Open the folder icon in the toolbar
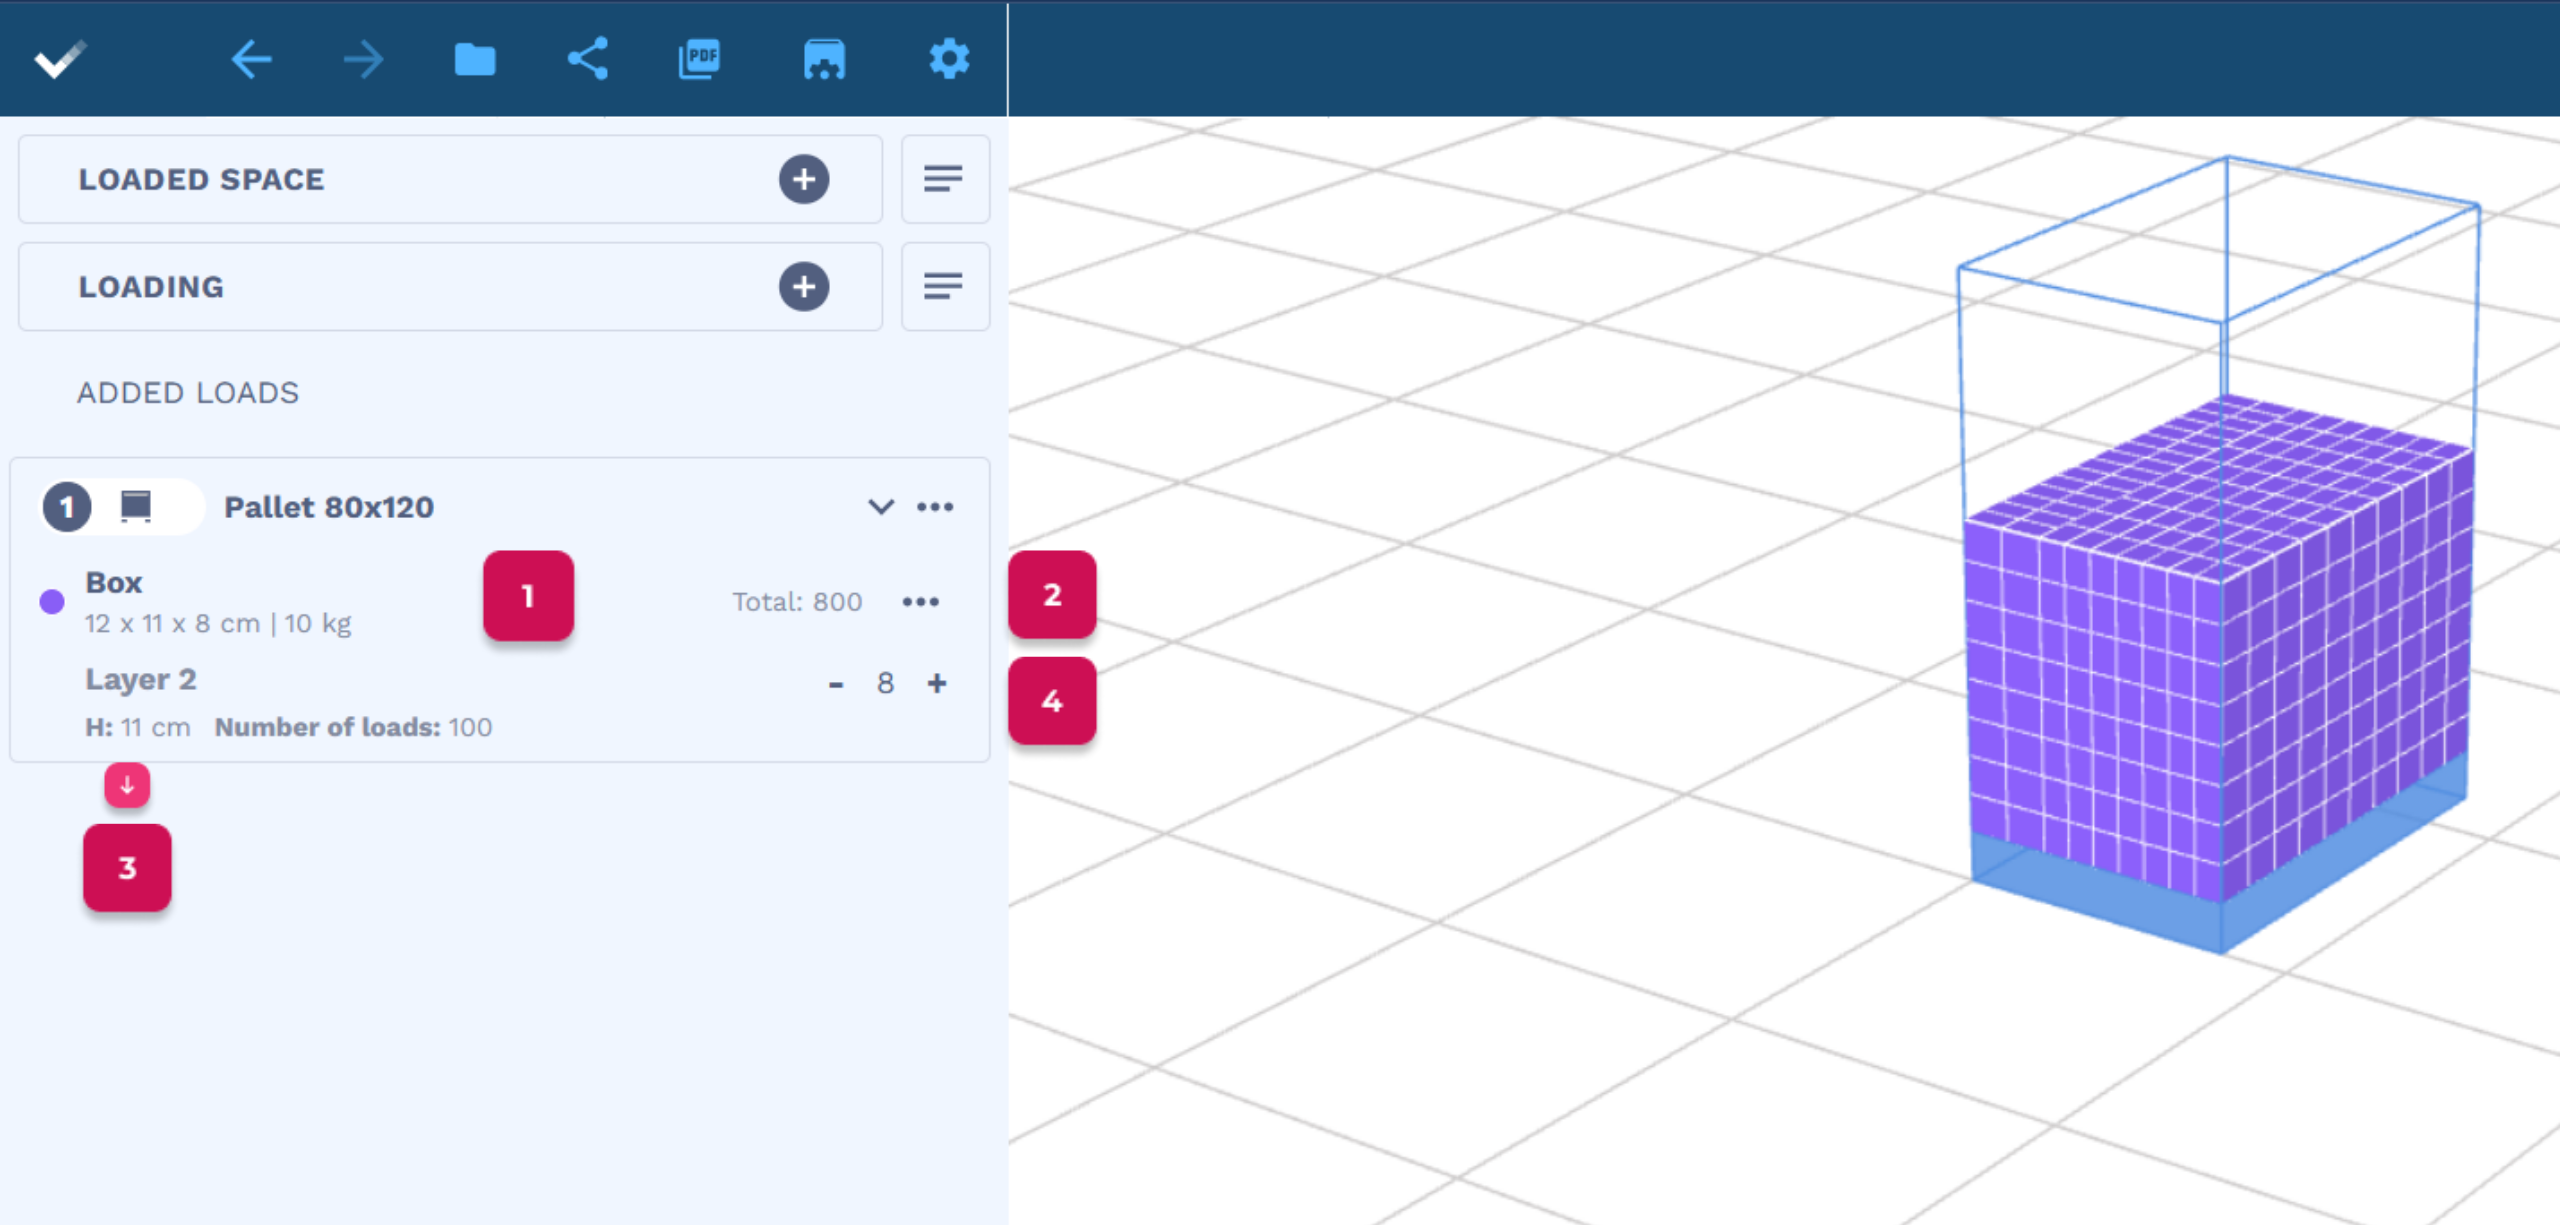 [x=475, y=59]
